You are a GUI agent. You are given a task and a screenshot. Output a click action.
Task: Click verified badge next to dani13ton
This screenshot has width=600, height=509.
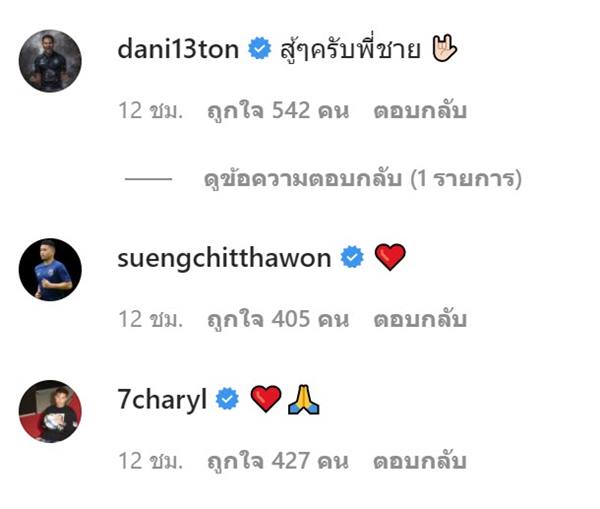point(259,49)
